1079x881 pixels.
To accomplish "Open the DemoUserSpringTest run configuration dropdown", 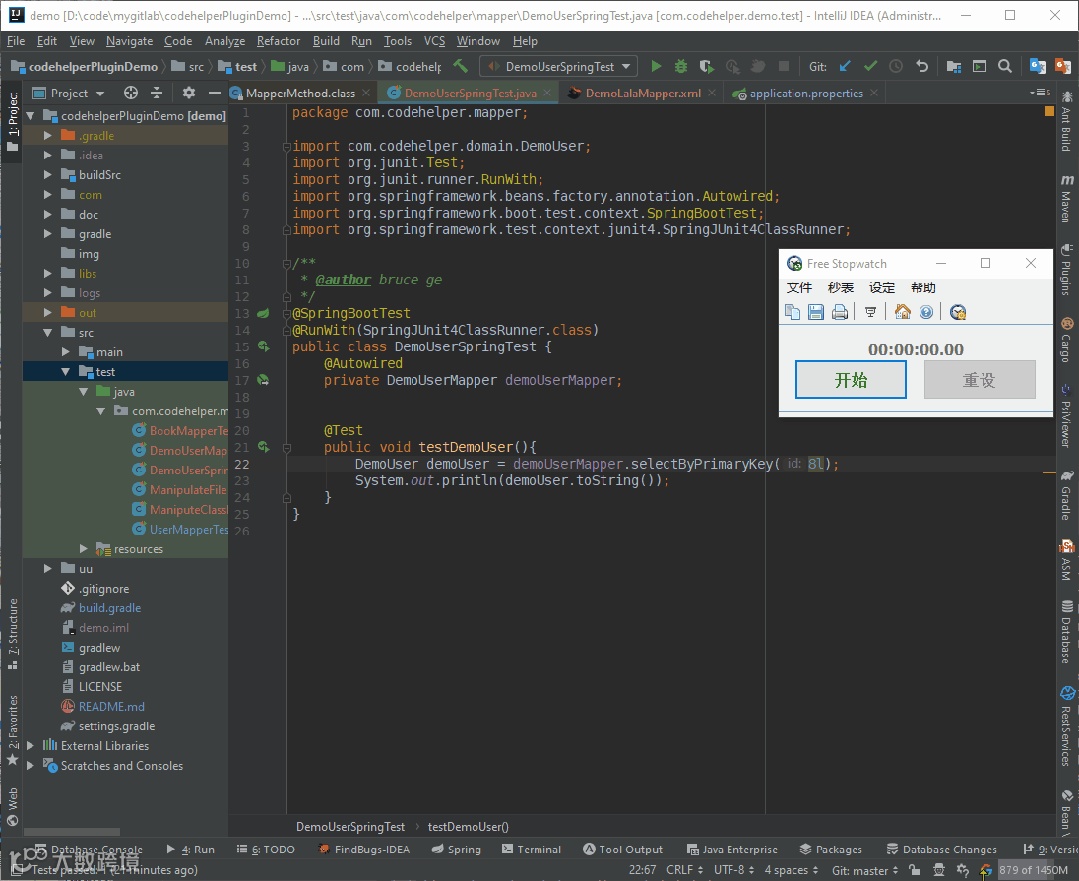I will (558, 67).
